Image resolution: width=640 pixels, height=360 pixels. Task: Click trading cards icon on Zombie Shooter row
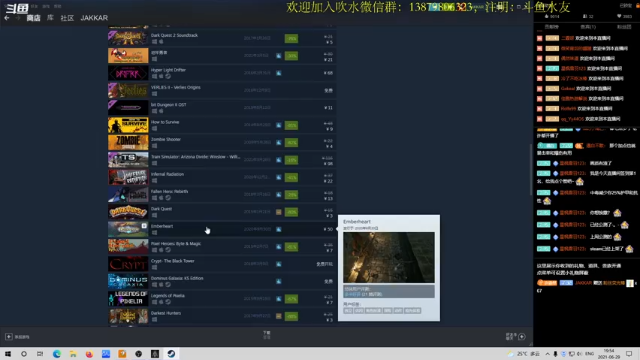pos(279,142)
